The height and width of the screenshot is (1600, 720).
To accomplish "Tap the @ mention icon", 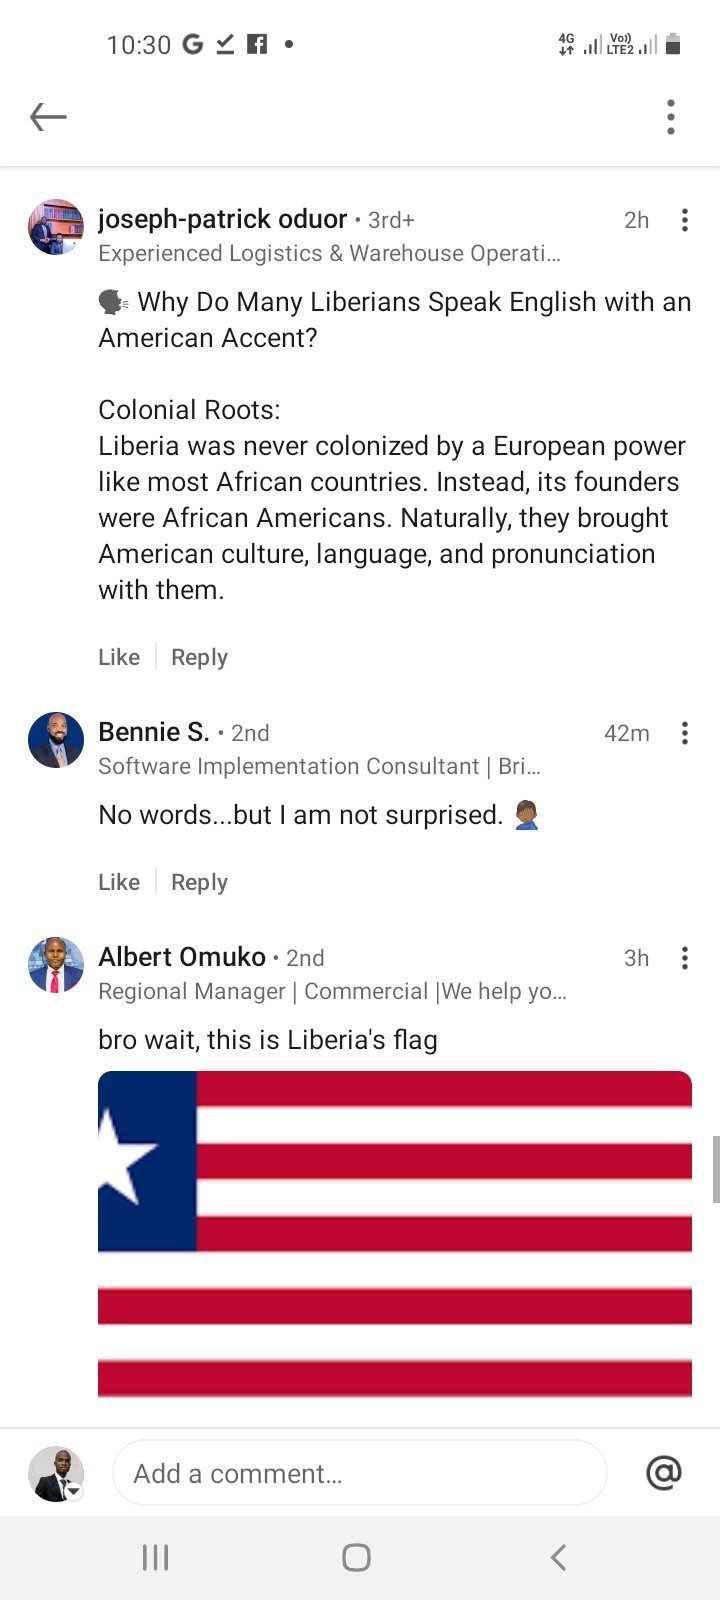I will click(664, 1472).
